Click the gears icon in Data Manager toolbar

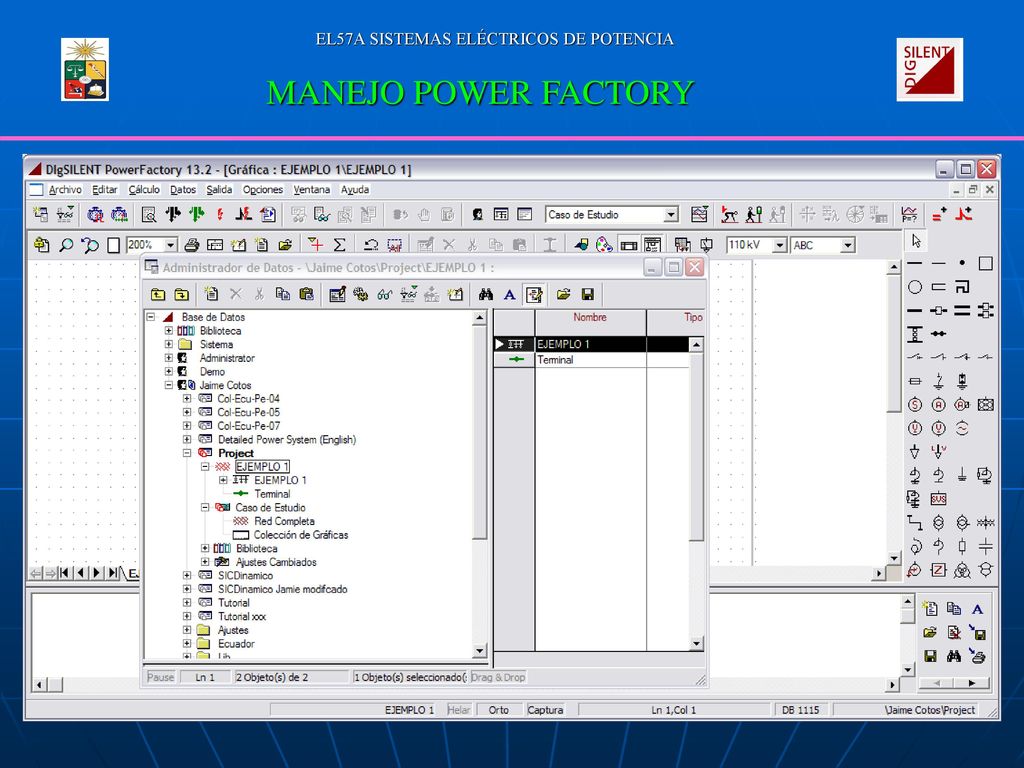click(360, 295)
